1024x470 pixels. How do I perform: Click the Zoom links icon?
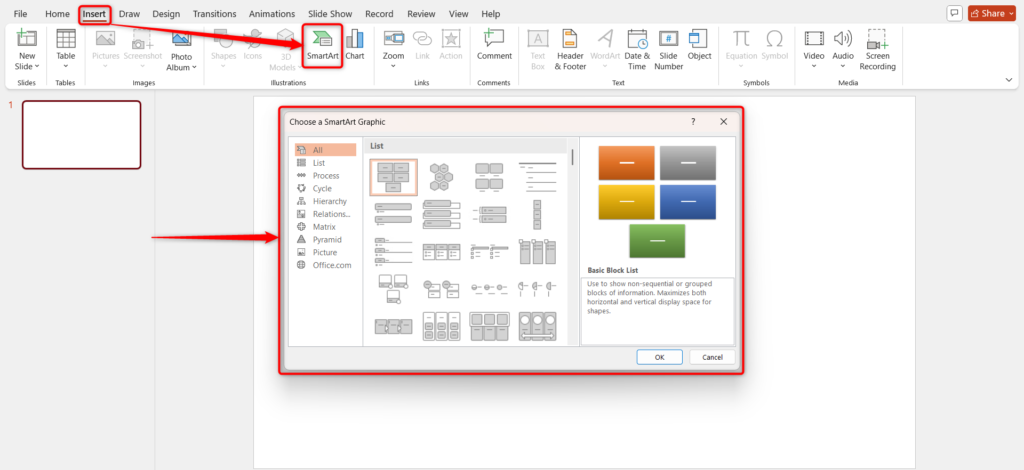(393, 39)
